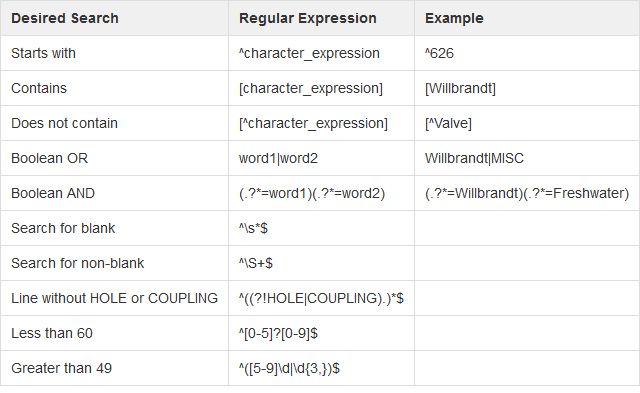
Task: Click the Desired Search column header
Action: 65,18
